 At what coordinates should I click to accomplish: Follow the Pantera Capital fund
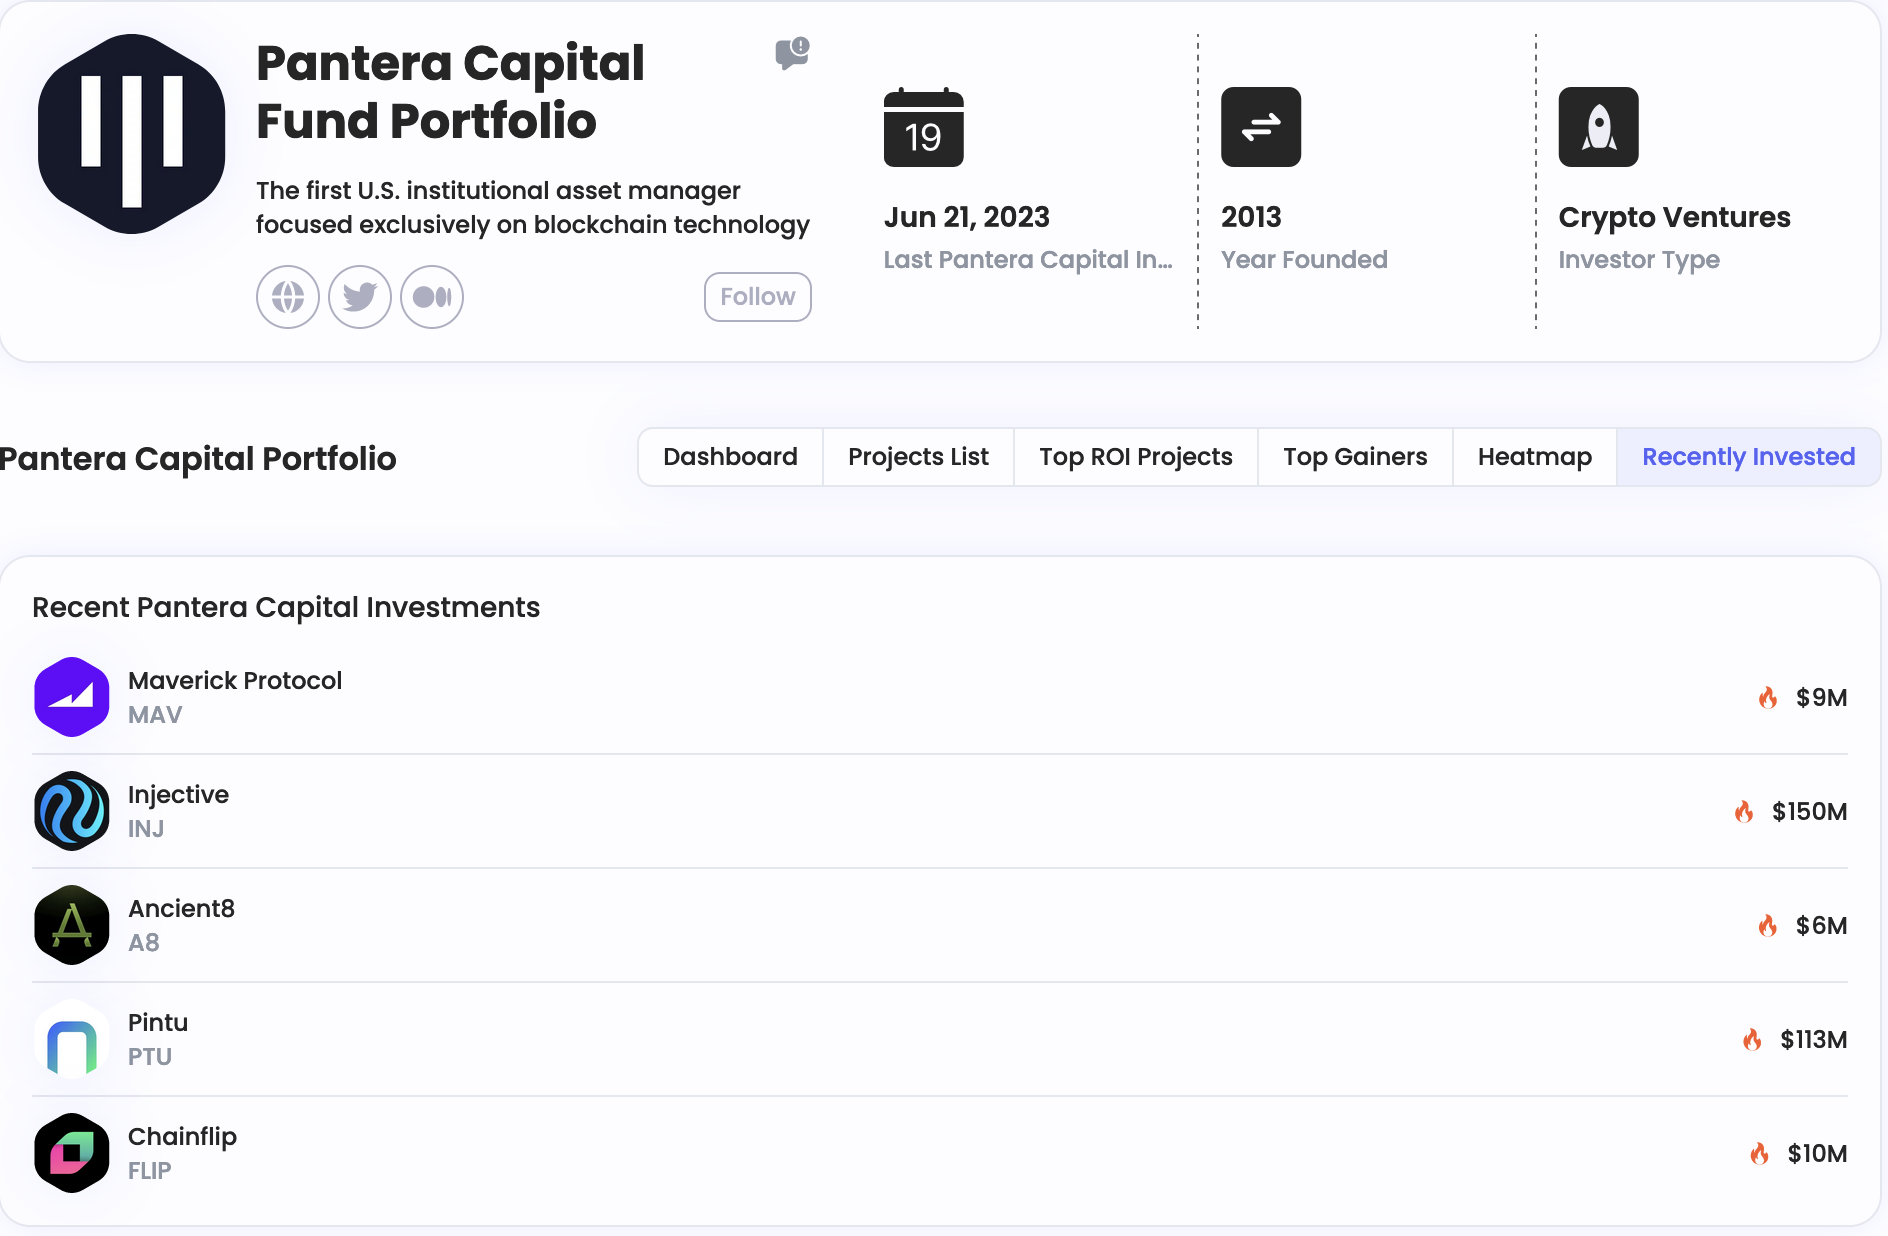click(x=758, y=297)
